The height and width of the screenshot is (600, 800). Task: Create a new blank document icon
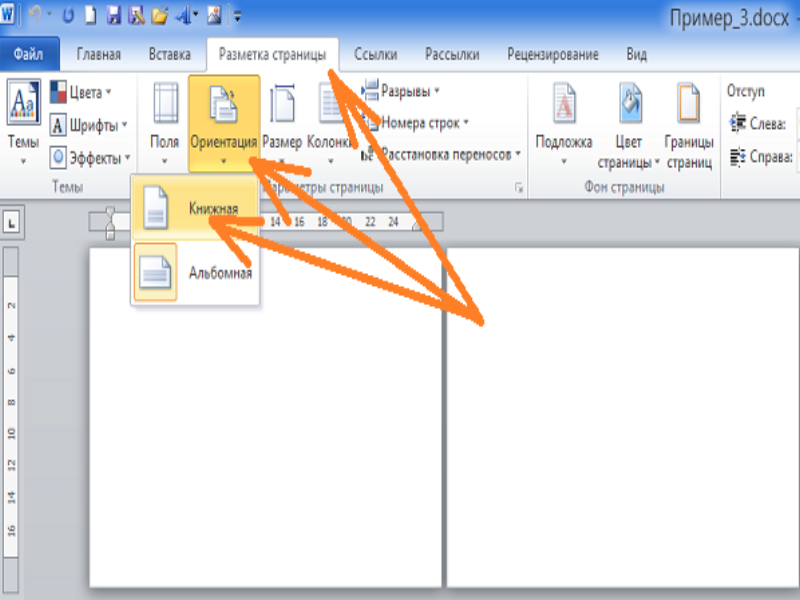(90, 15)
